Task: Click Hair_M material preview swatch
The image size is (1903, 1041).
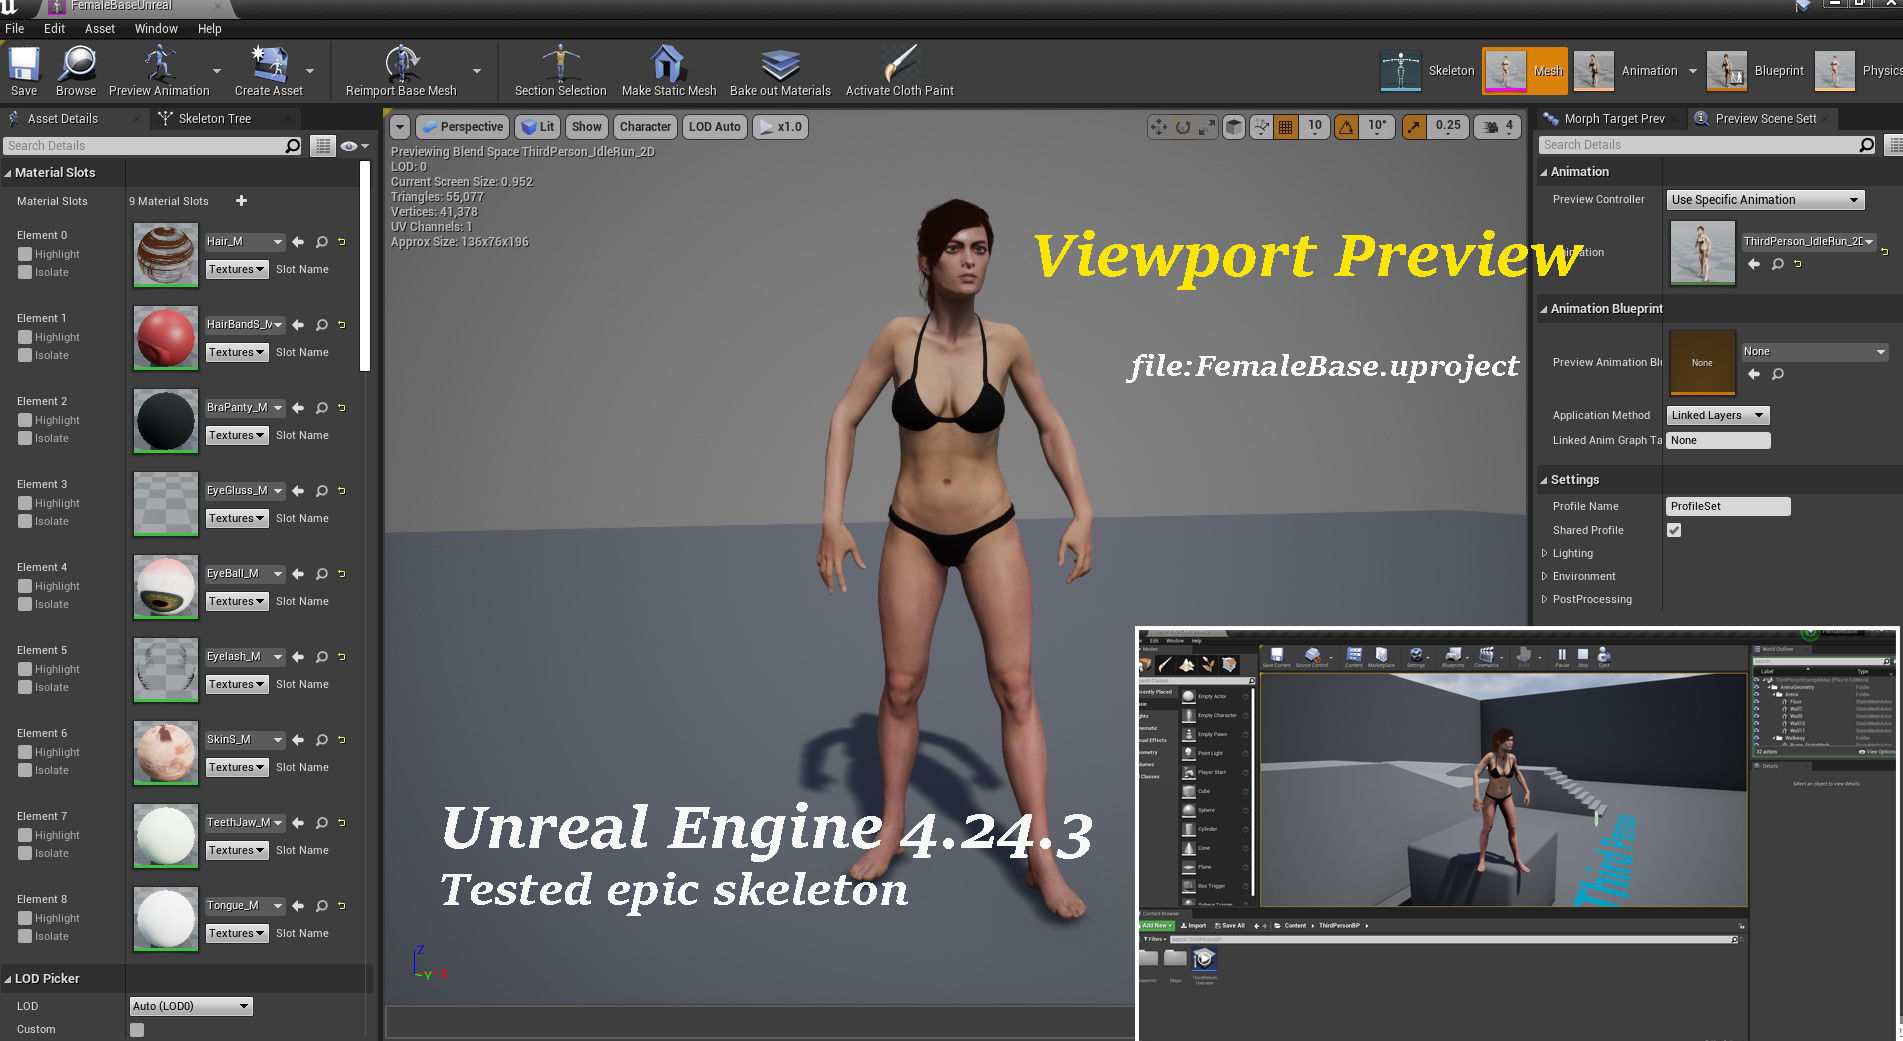Action: (166, 255)
